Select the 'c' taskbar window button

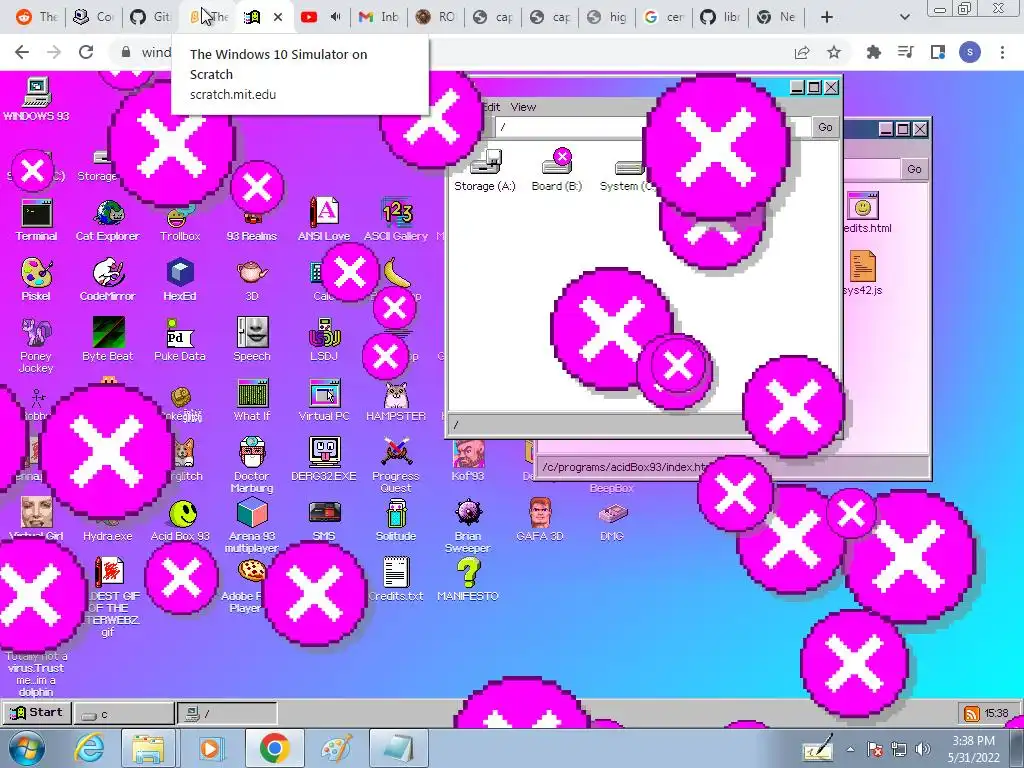(x=124, y=714)
